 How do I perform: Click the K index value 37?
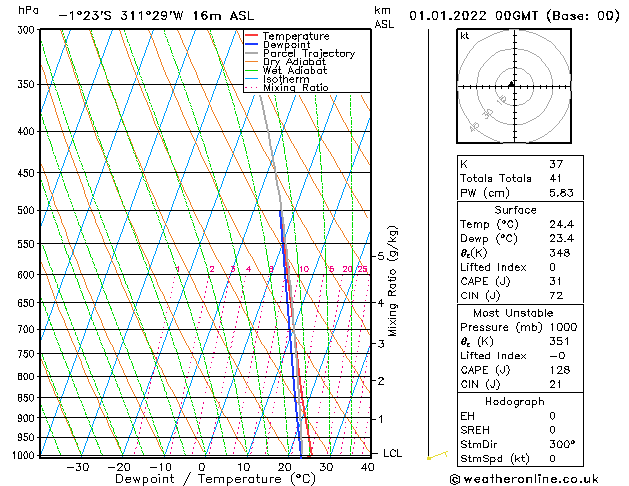pyautogui.click(x=556, y=164)
